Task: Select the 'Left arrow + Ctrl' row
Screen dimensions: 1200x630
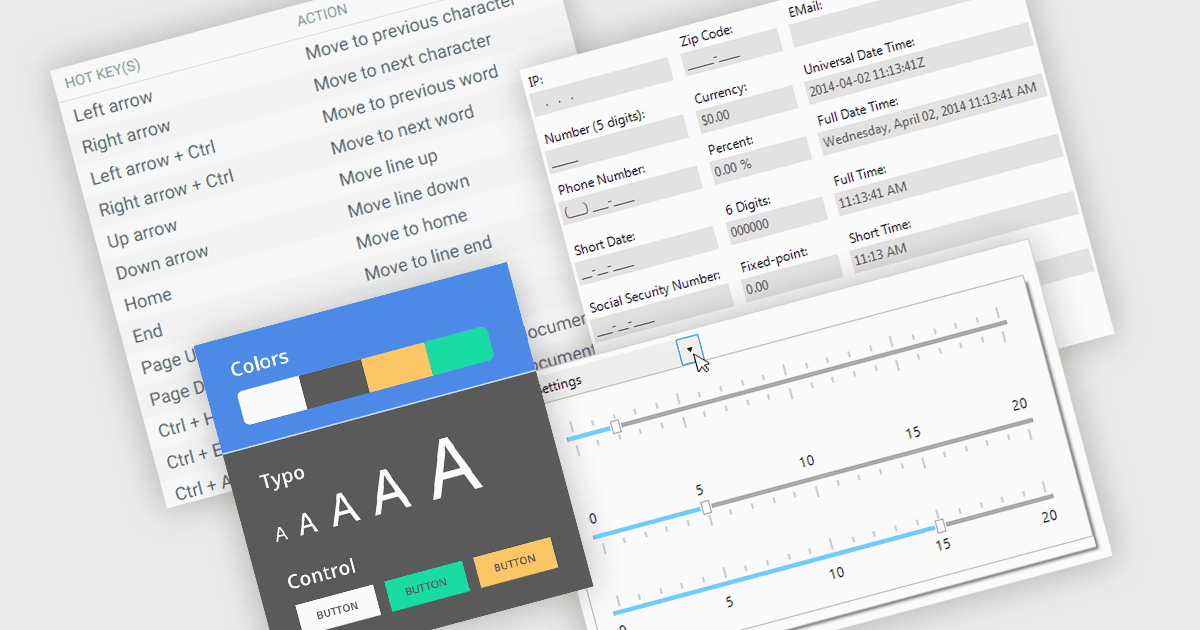Action: pyautogui.click(x=153, y=163)
